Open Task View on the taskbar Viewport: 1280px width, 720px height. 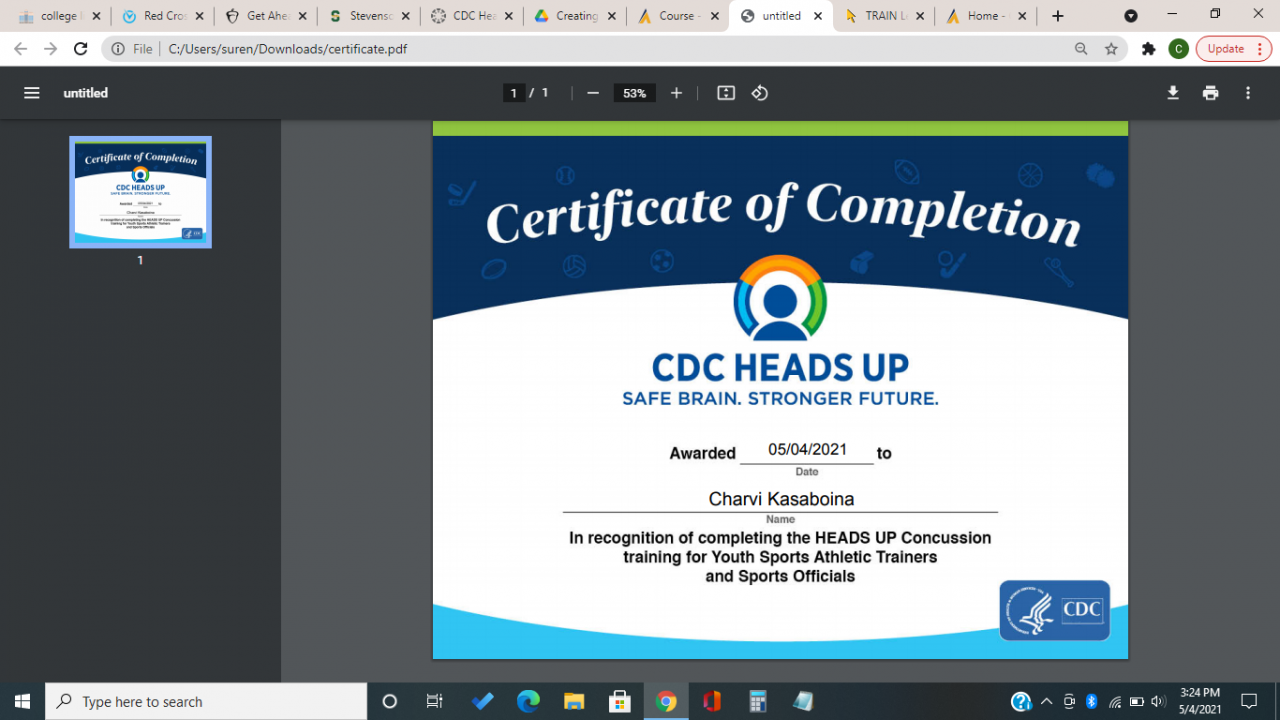[434, 701]
